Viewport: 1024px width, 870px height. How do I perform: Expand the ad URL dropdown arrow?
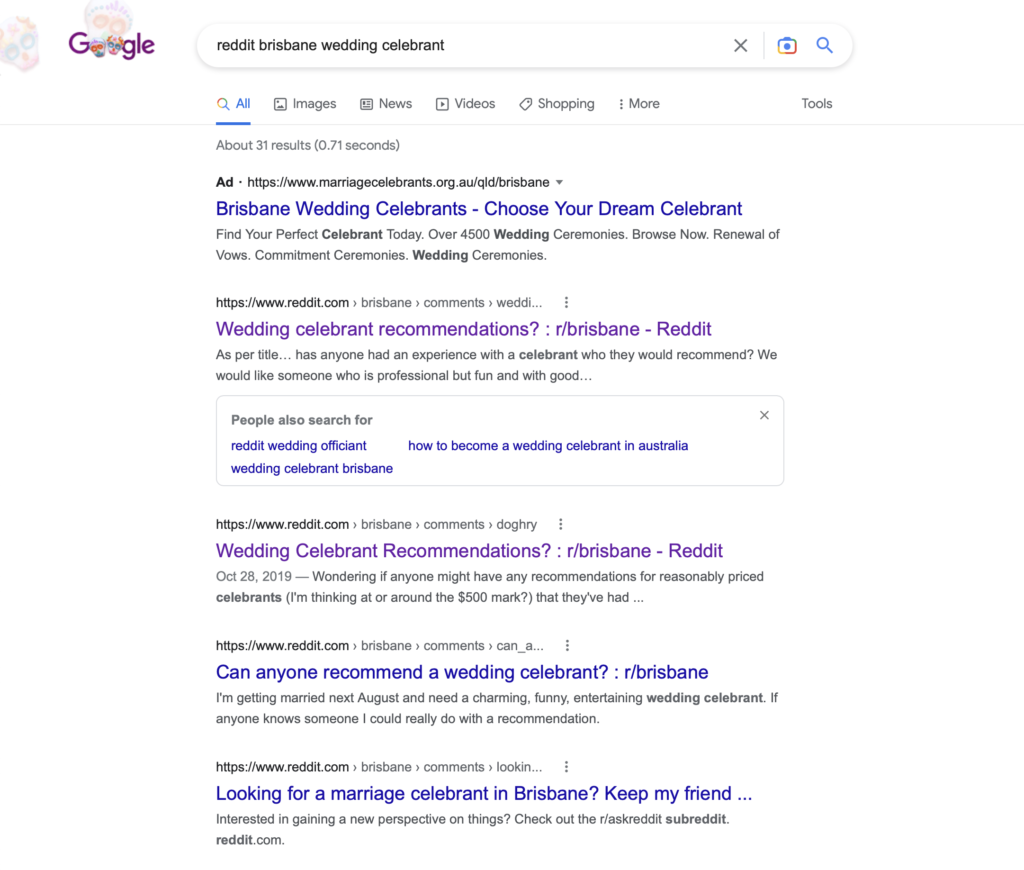tap(559, 182)
